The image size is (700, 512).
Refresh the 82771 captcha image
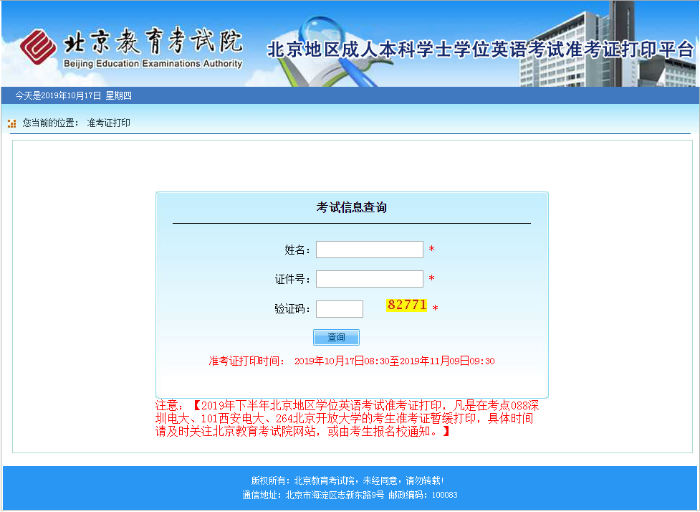tap(407, 305)
